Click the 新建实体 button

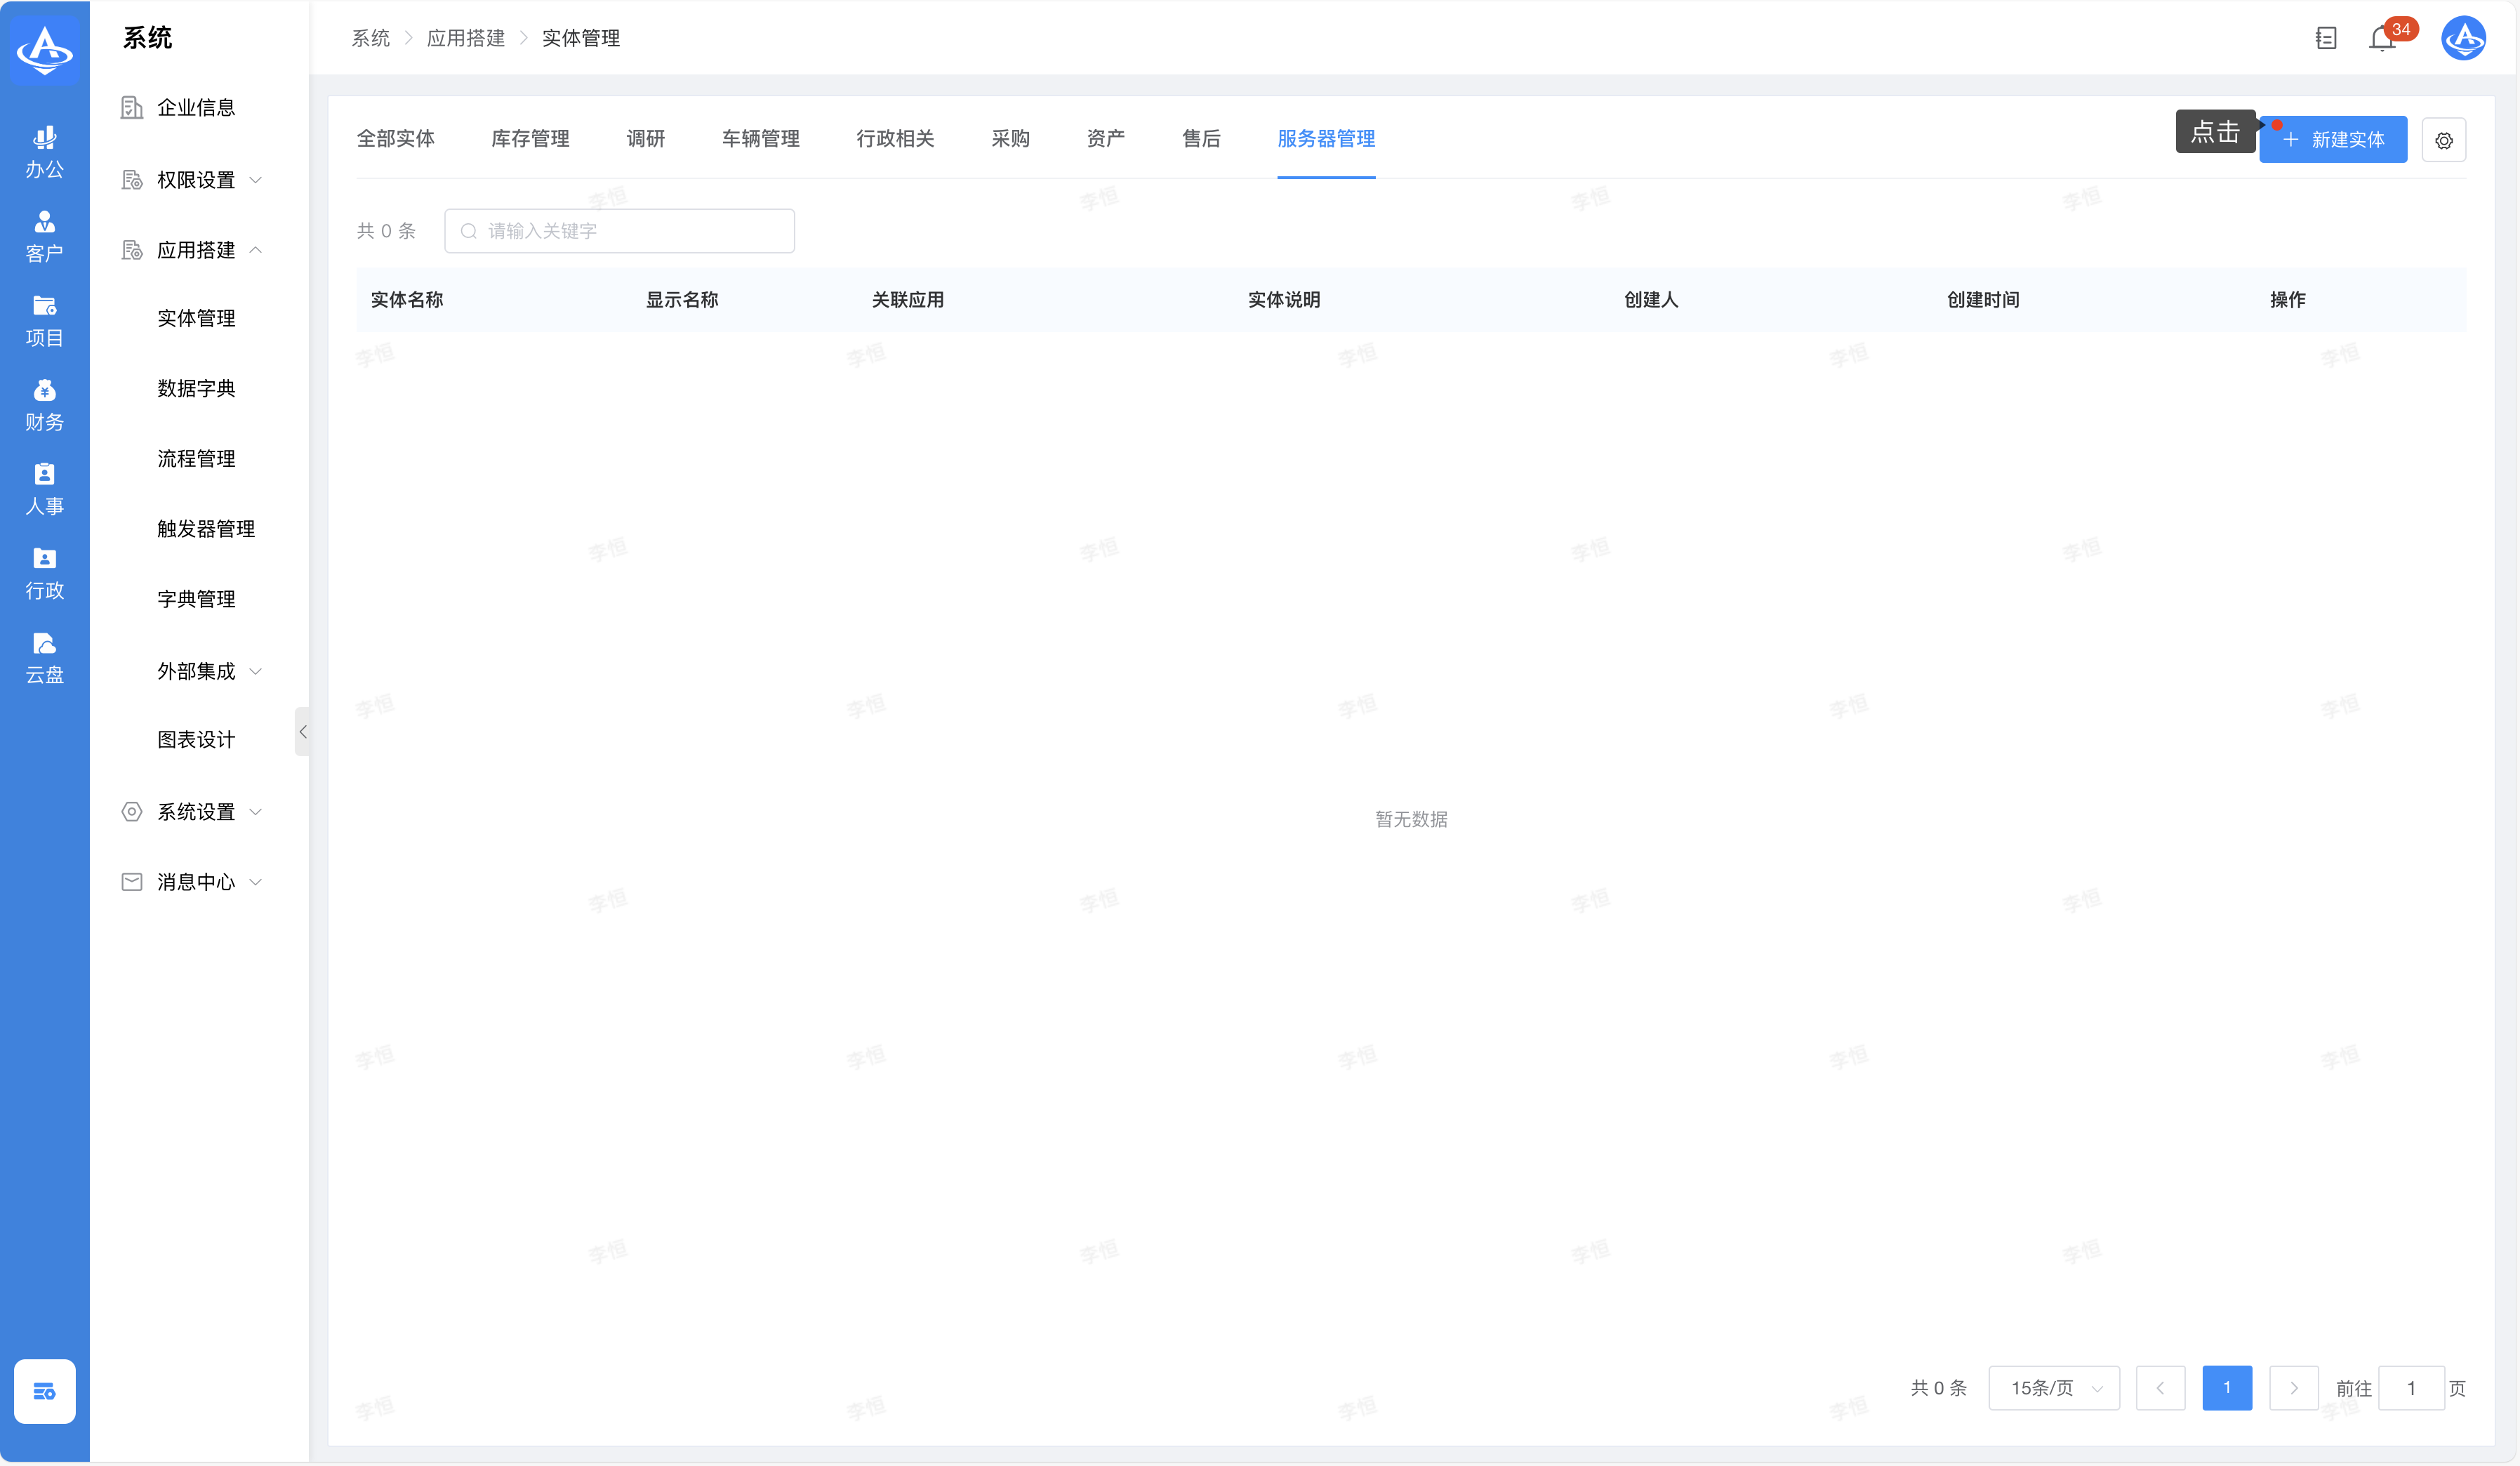pos(2333,140)
